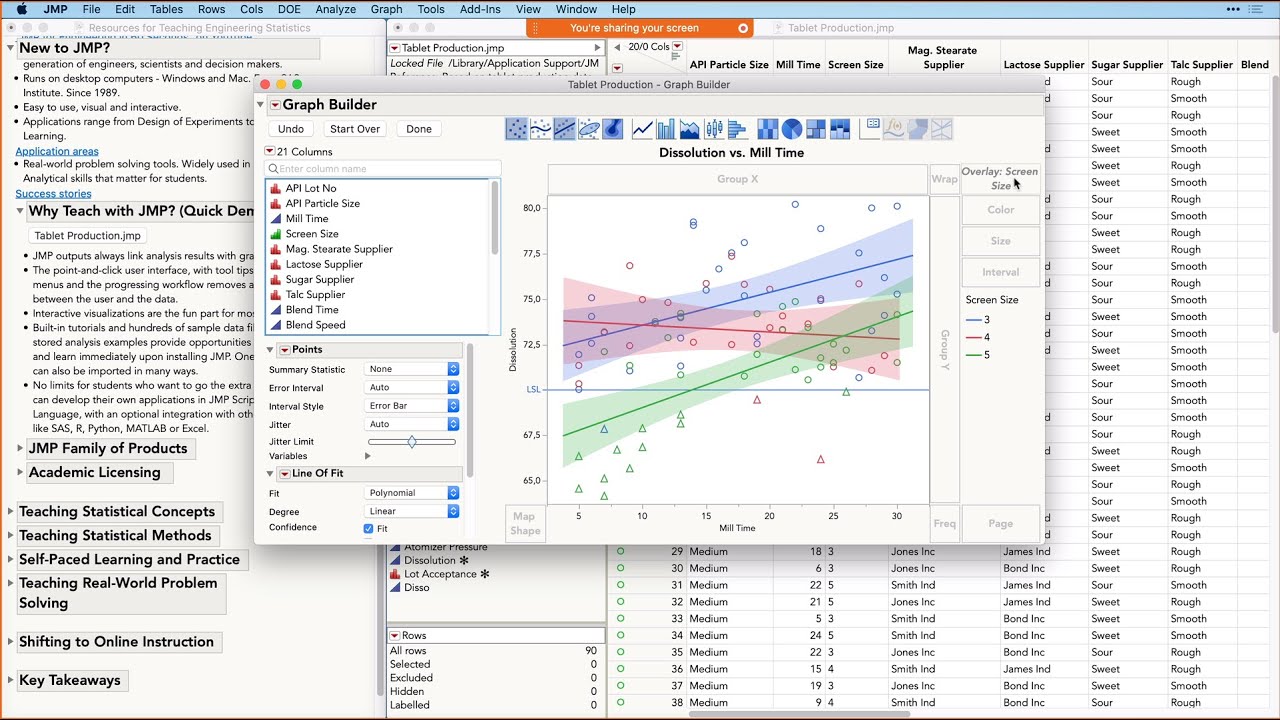Viewport: 1280px width, 720px height.
Task: Select the Box Plot element icon
Action: point(714,129)
